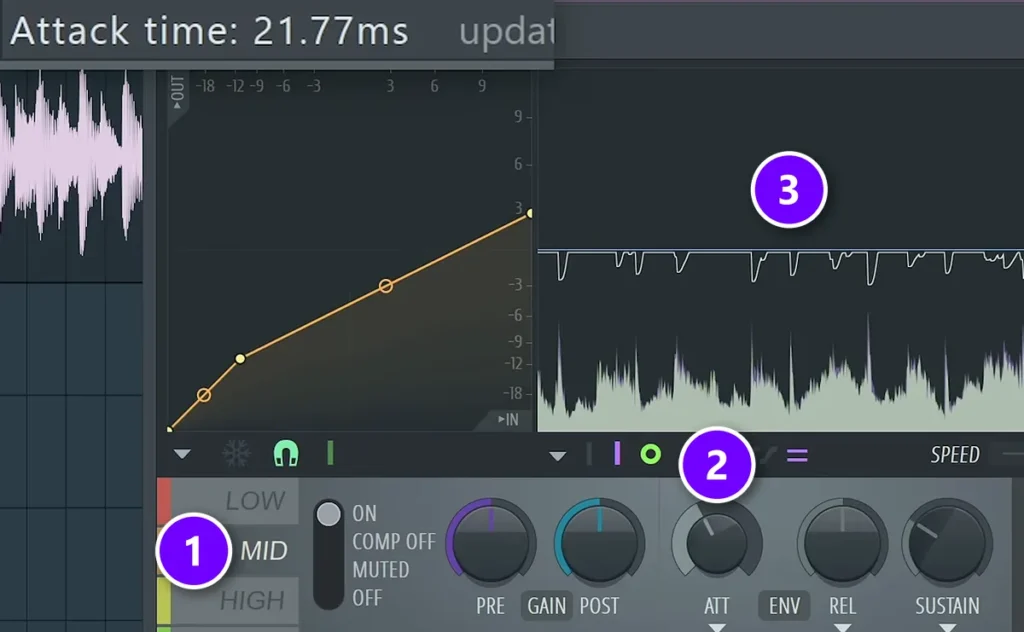Open the arrow menu below REL

tap(842, 627)
